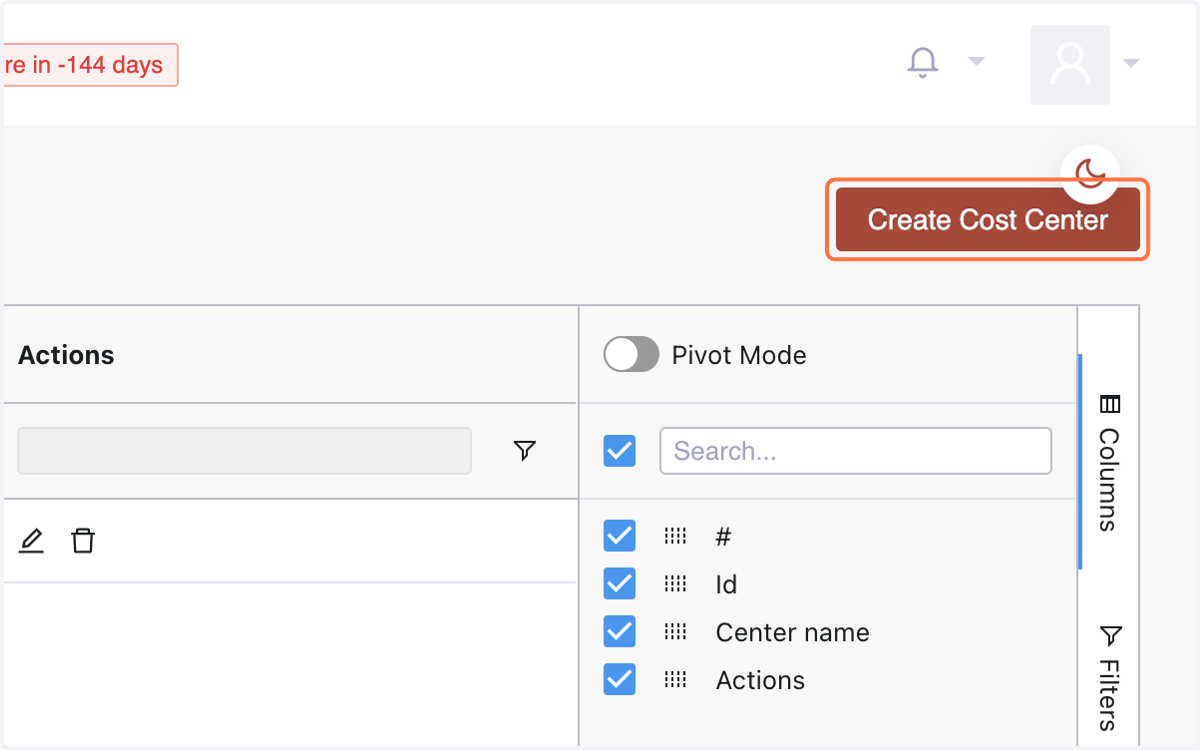Expand the dropdown arrow beside the bell
This screenshot has height=750, width=1200.
pos(977,62)
